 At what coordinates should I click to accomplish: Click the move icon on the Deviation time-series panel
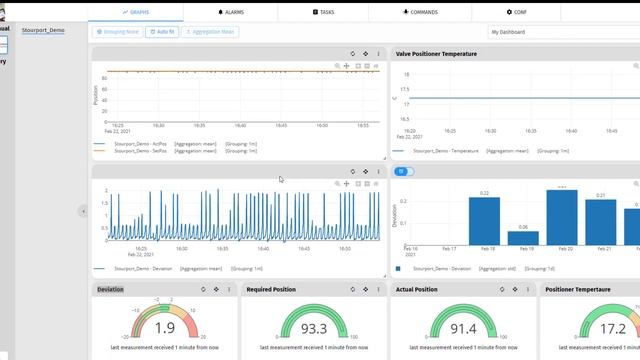pos(365,172)
